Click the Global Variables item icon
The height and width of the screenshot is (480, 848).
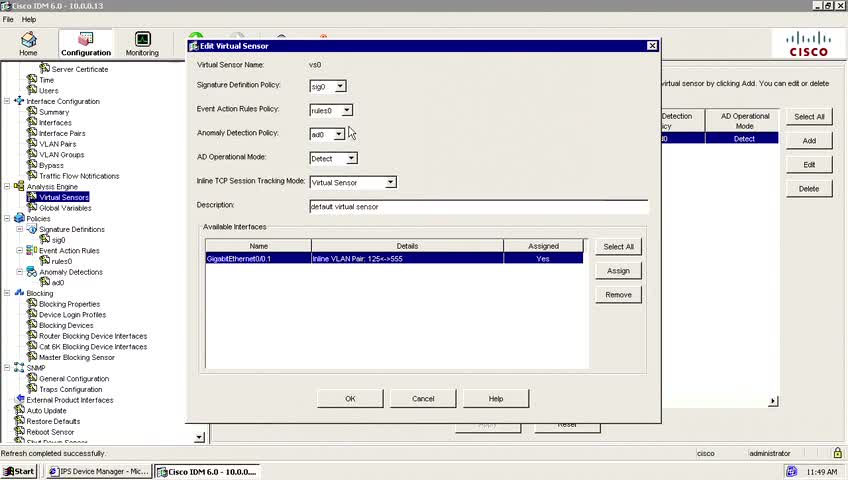pos(32,208)
